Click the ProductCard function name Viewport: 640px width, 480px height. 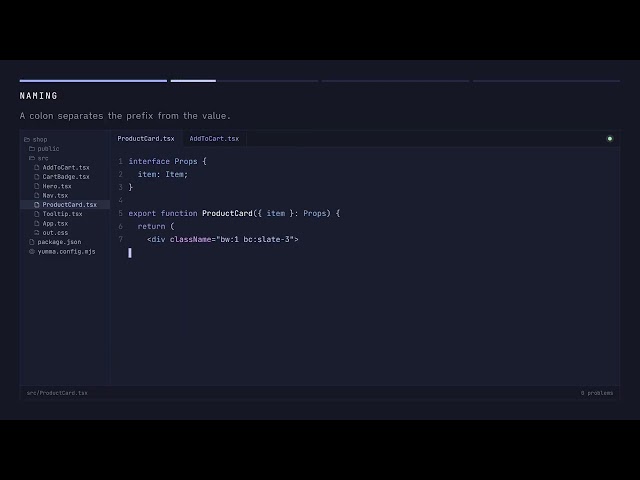point(227,213)
